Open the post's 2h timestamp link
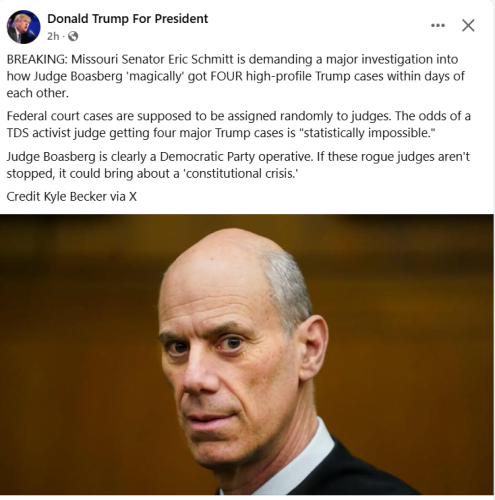This screenshot has height=500, width=495. 53,36
